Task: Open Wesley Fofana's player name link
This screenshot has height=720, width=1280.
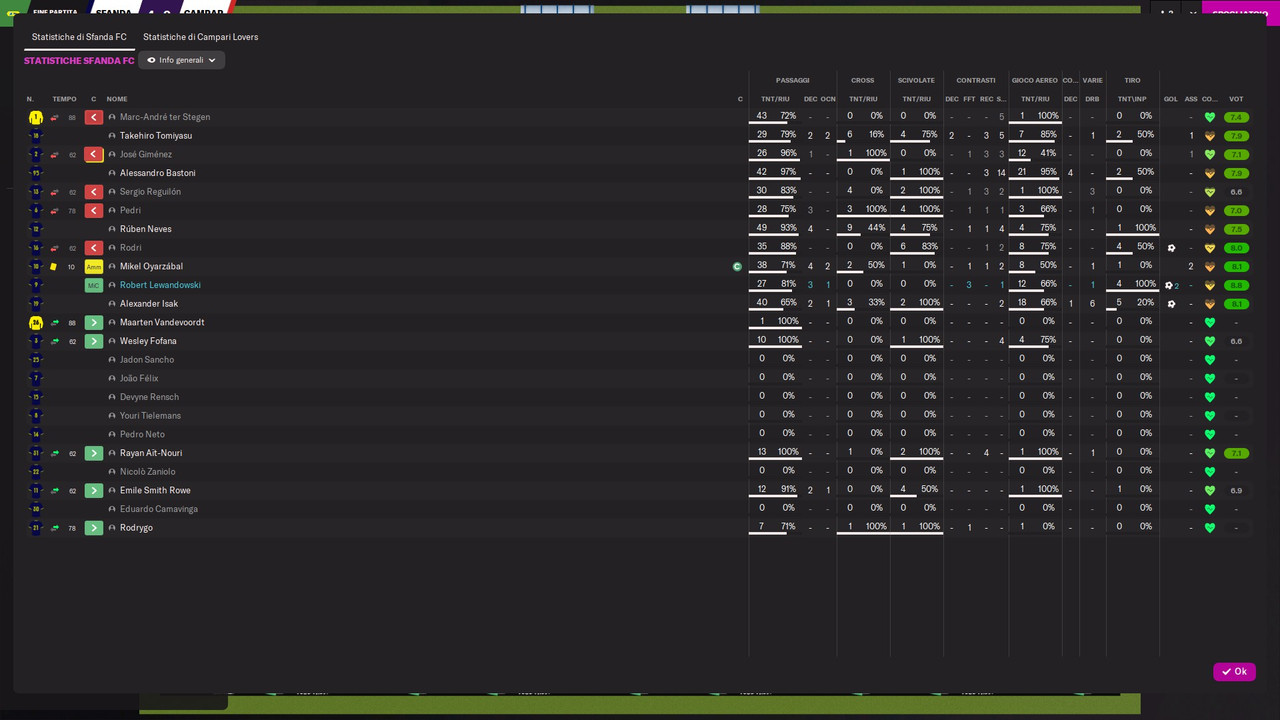Action: 148,341
